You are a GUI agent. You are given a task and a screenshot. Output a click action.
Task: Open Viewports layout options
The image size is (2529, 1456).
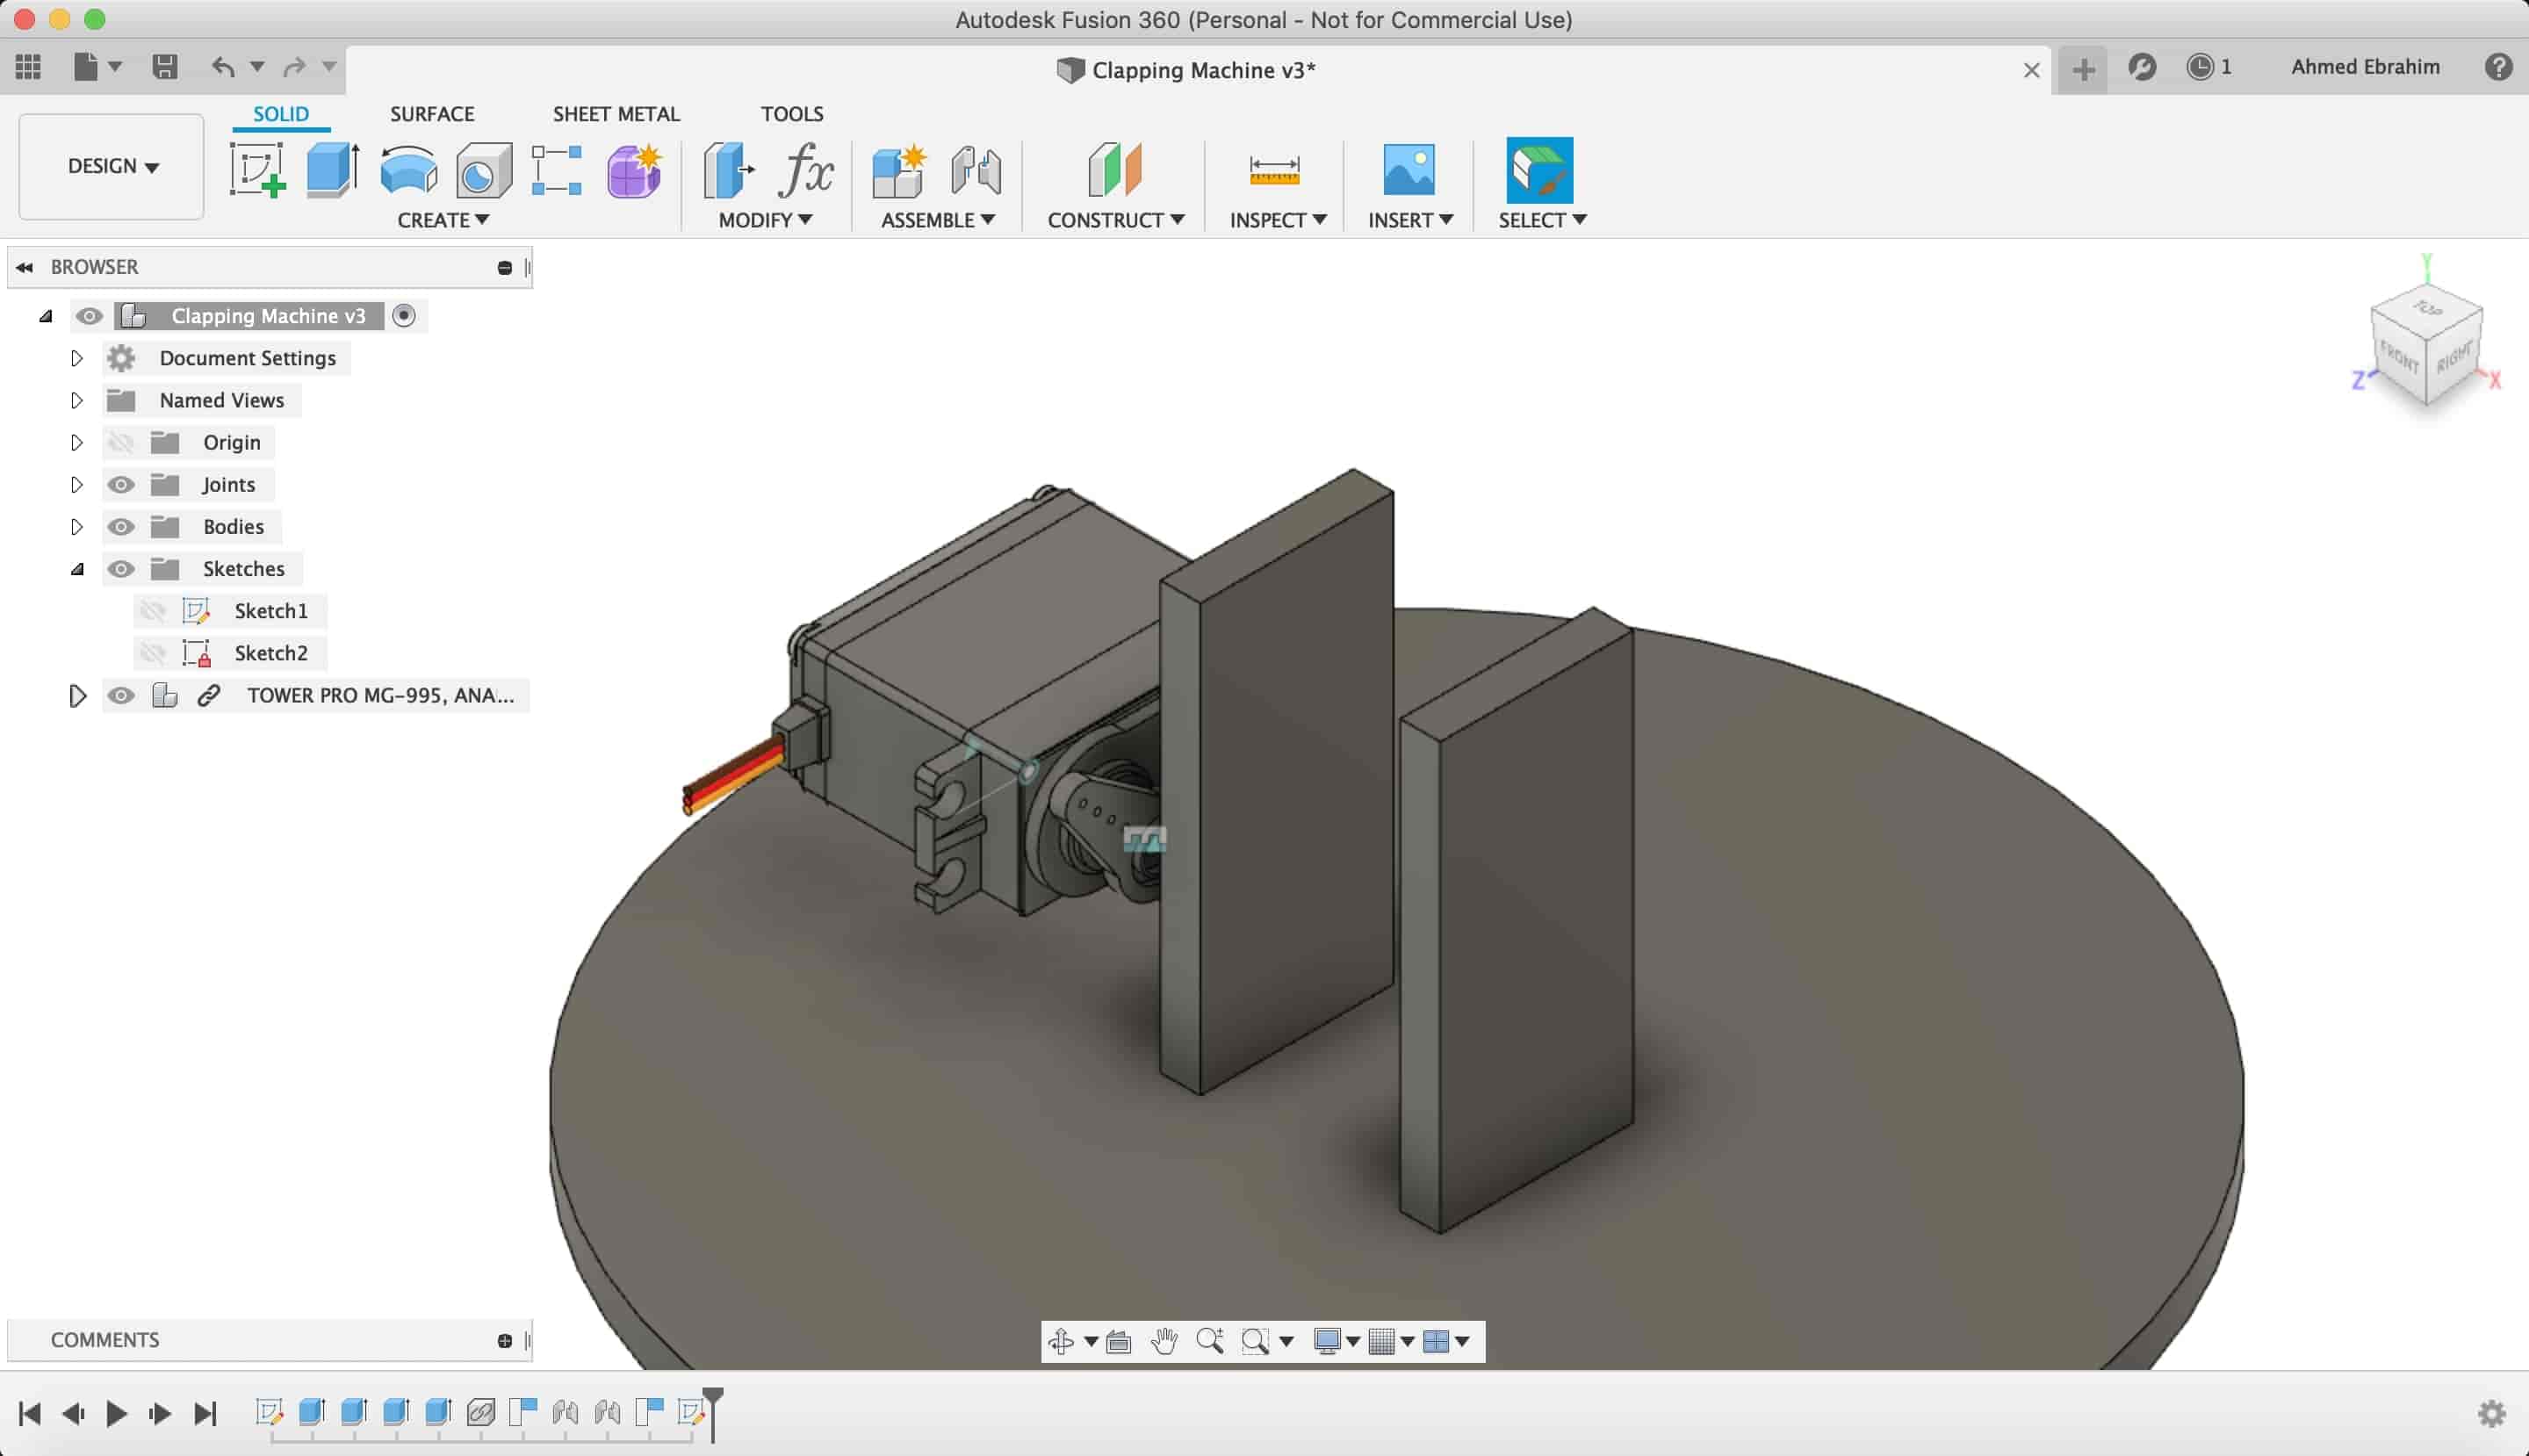click(1436, 1341)
